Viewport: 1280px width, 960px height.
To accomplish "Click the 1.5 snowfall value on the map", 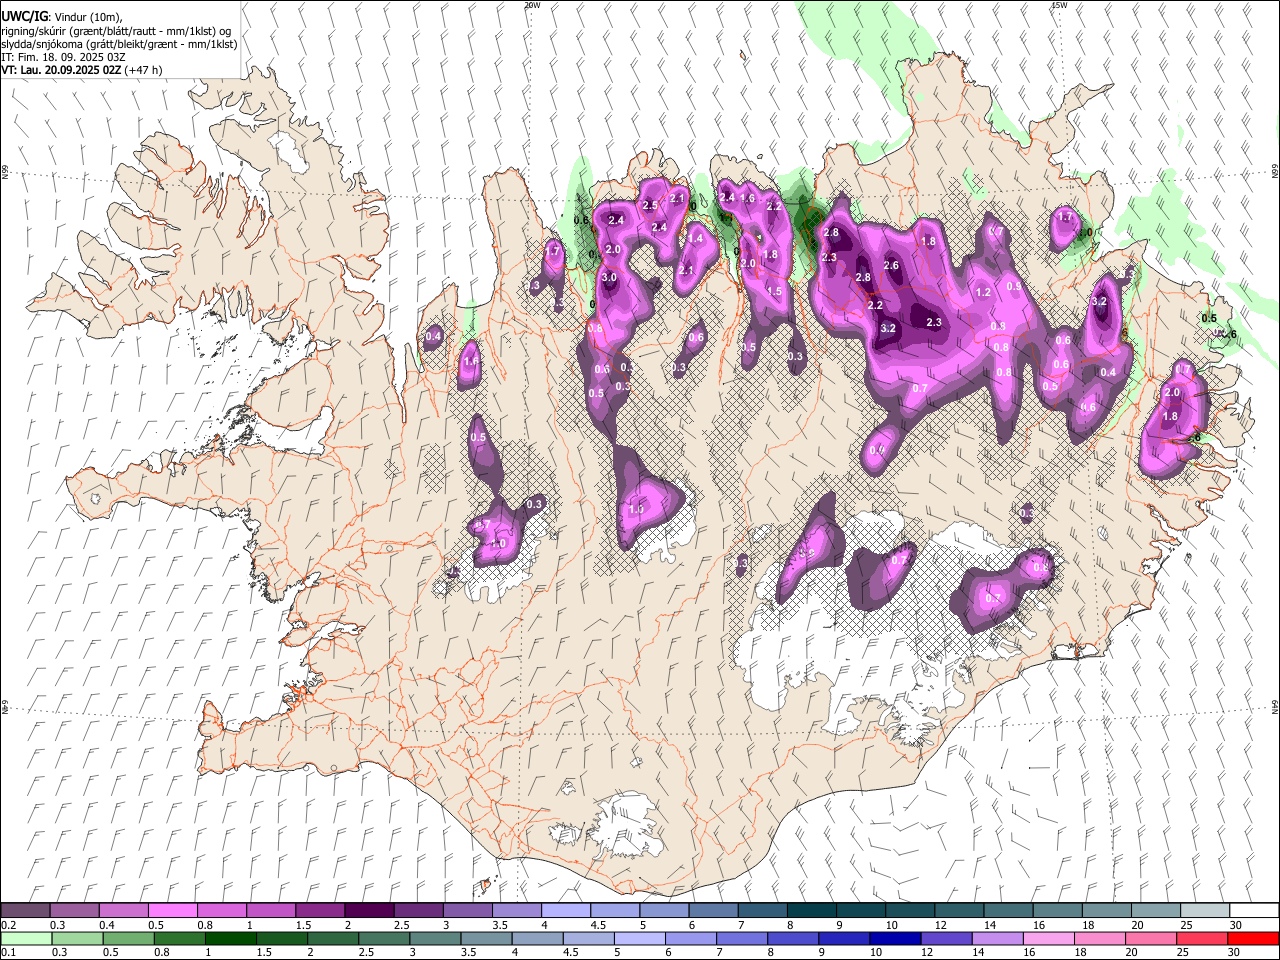I will [x=774, y=291].
